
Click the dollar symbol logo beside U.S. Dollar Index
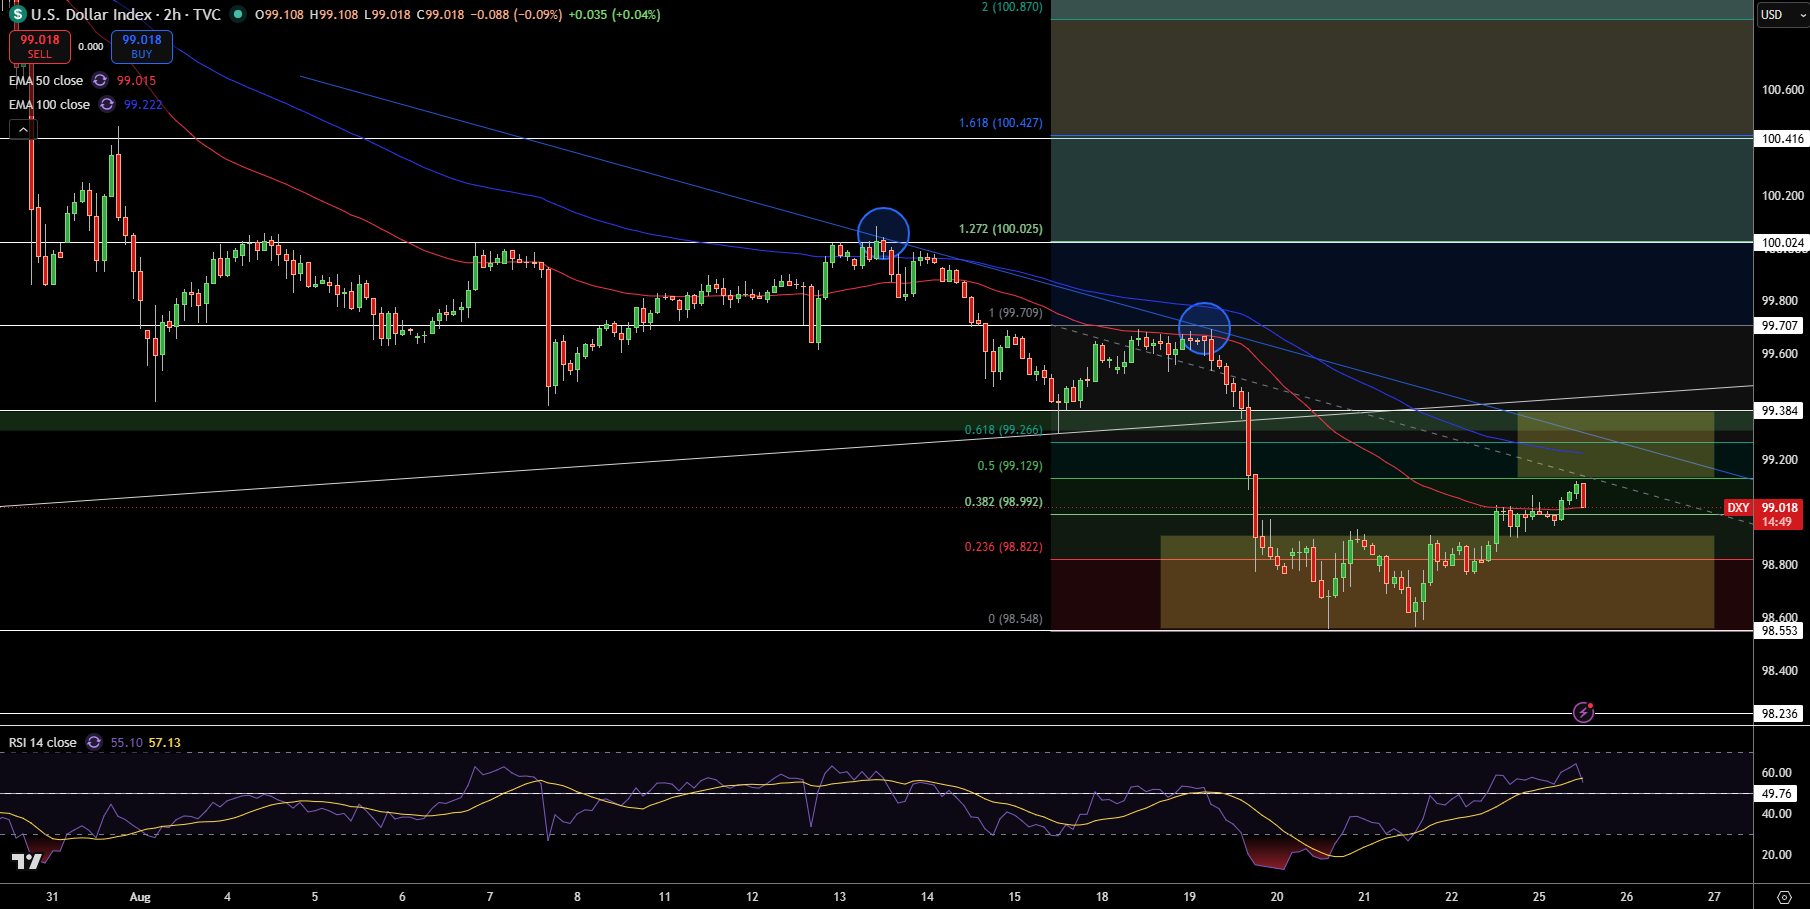[17, 15]
